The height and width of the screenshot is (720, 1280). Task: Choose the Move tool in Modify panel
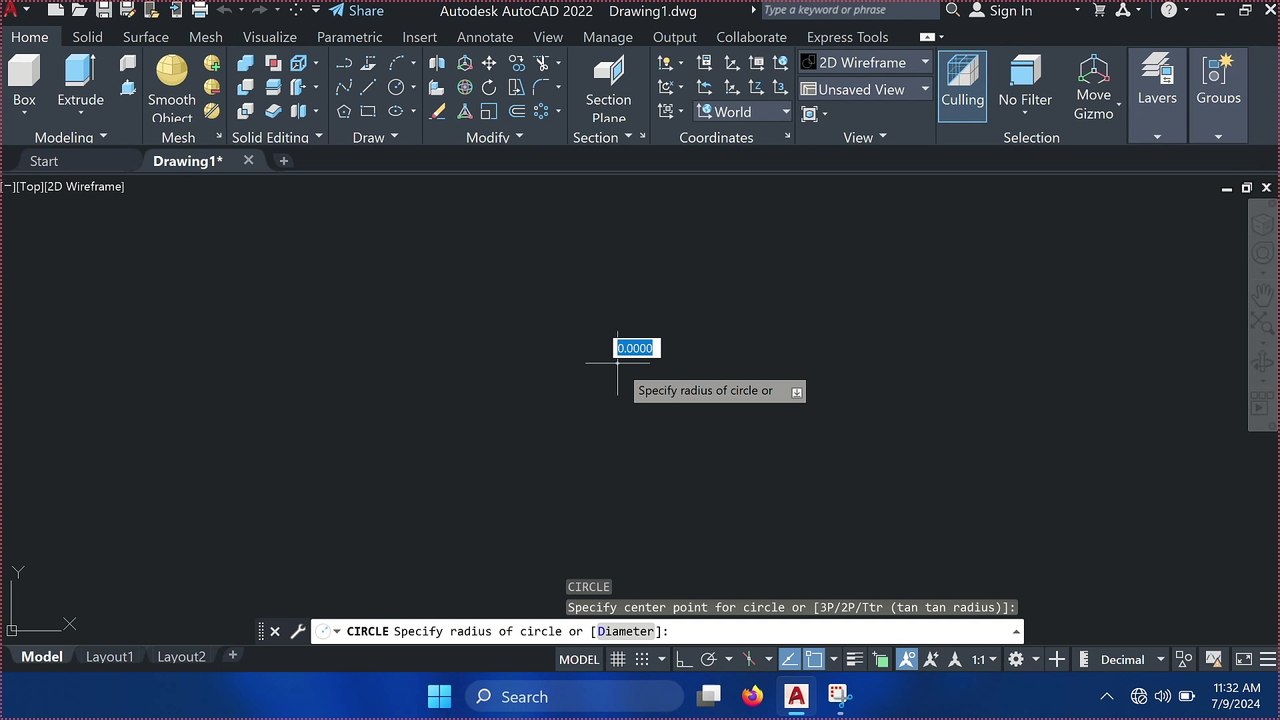click(489, 63)
